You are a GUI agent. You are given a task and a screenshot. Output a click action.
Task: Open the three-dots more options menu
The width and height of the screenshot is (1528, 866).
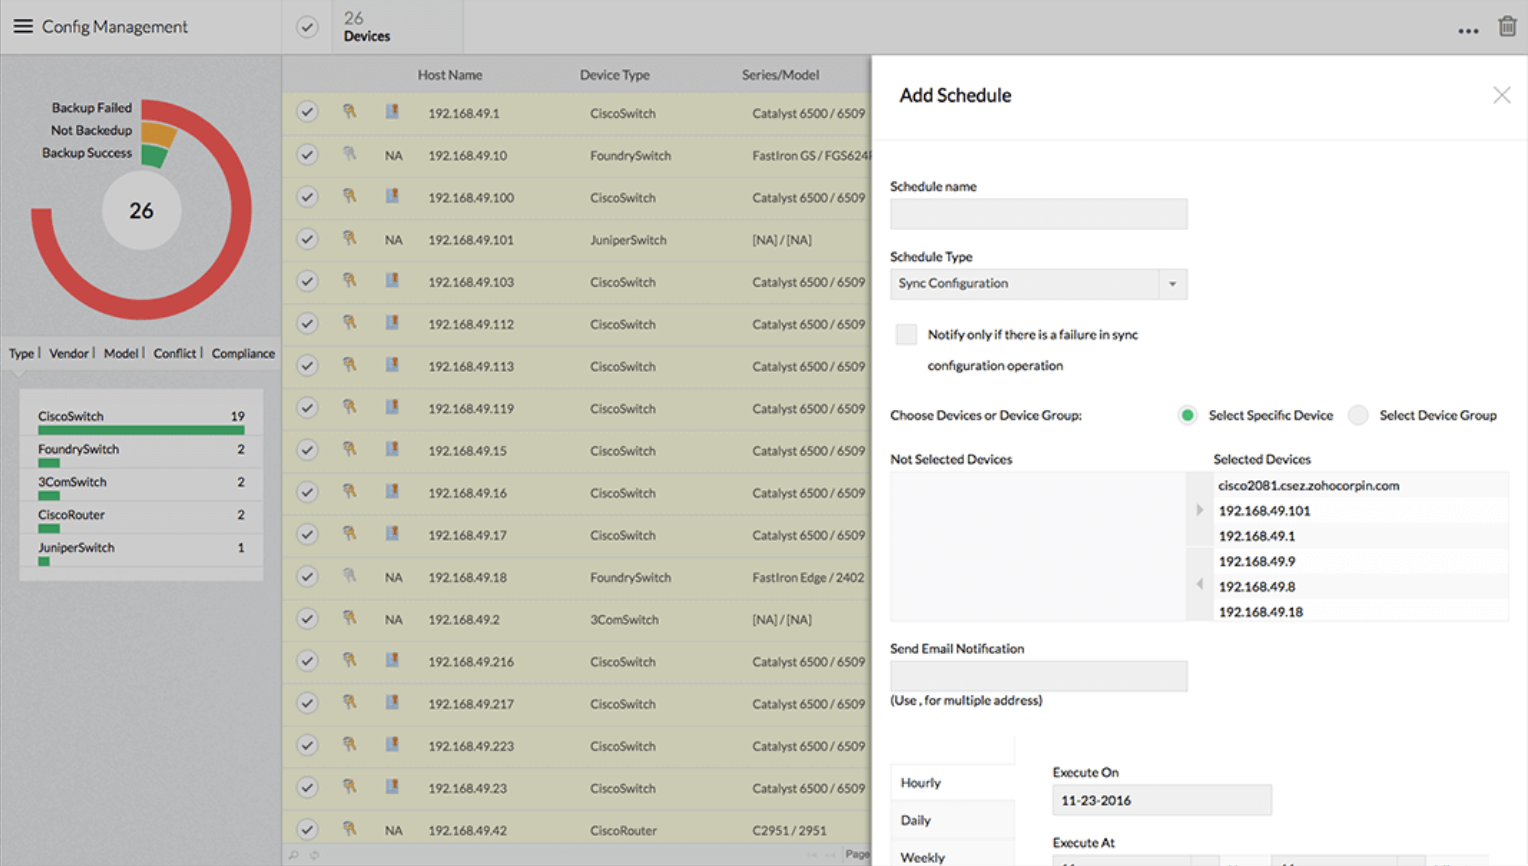(x=1467, y=31)
